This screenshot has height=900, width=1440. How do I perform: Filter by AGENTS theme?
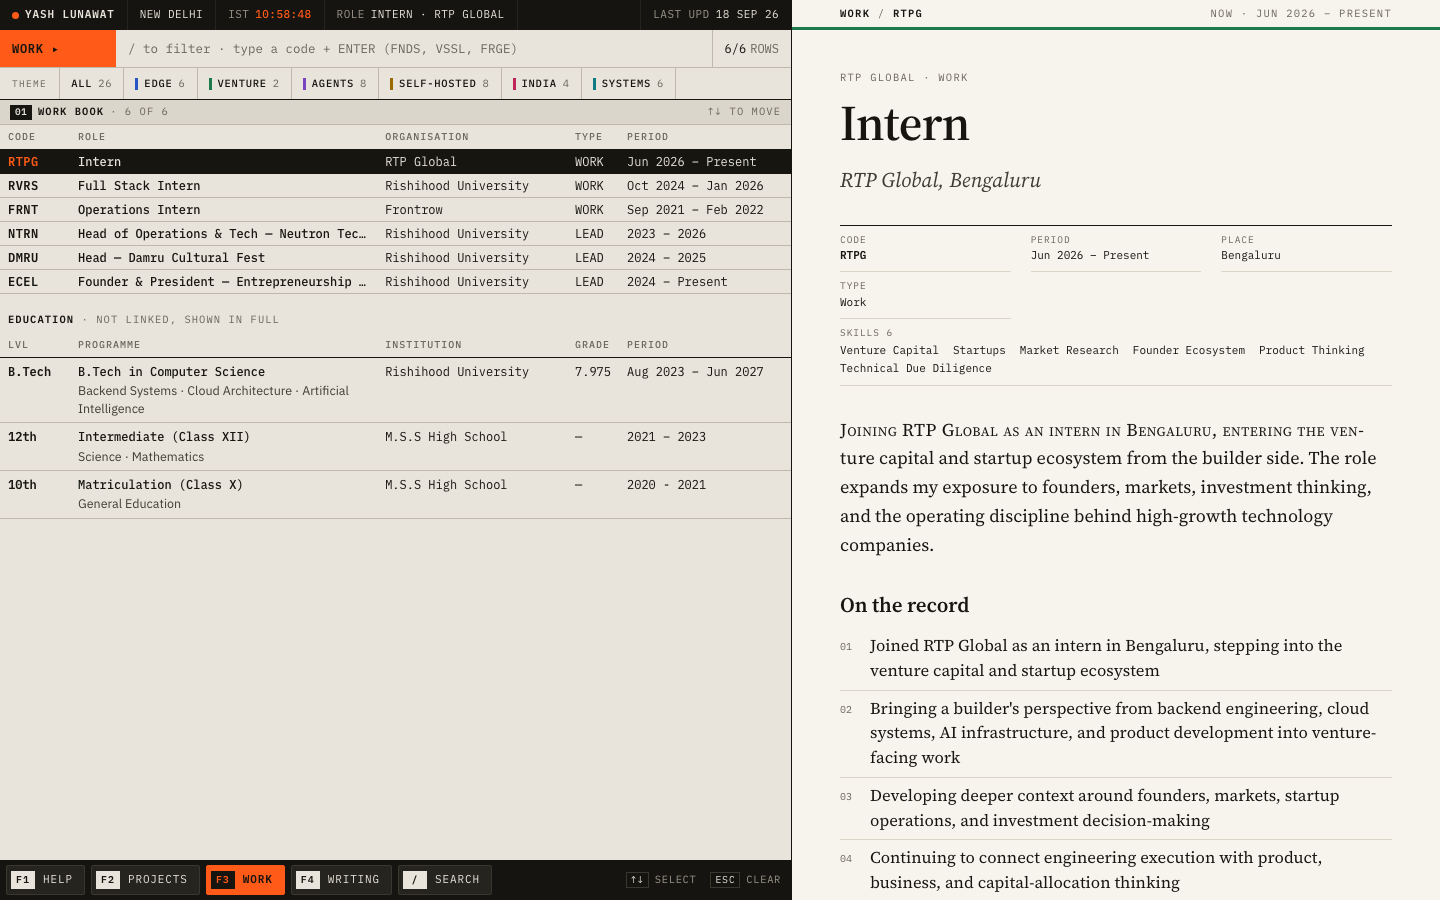tap(335, 84)
